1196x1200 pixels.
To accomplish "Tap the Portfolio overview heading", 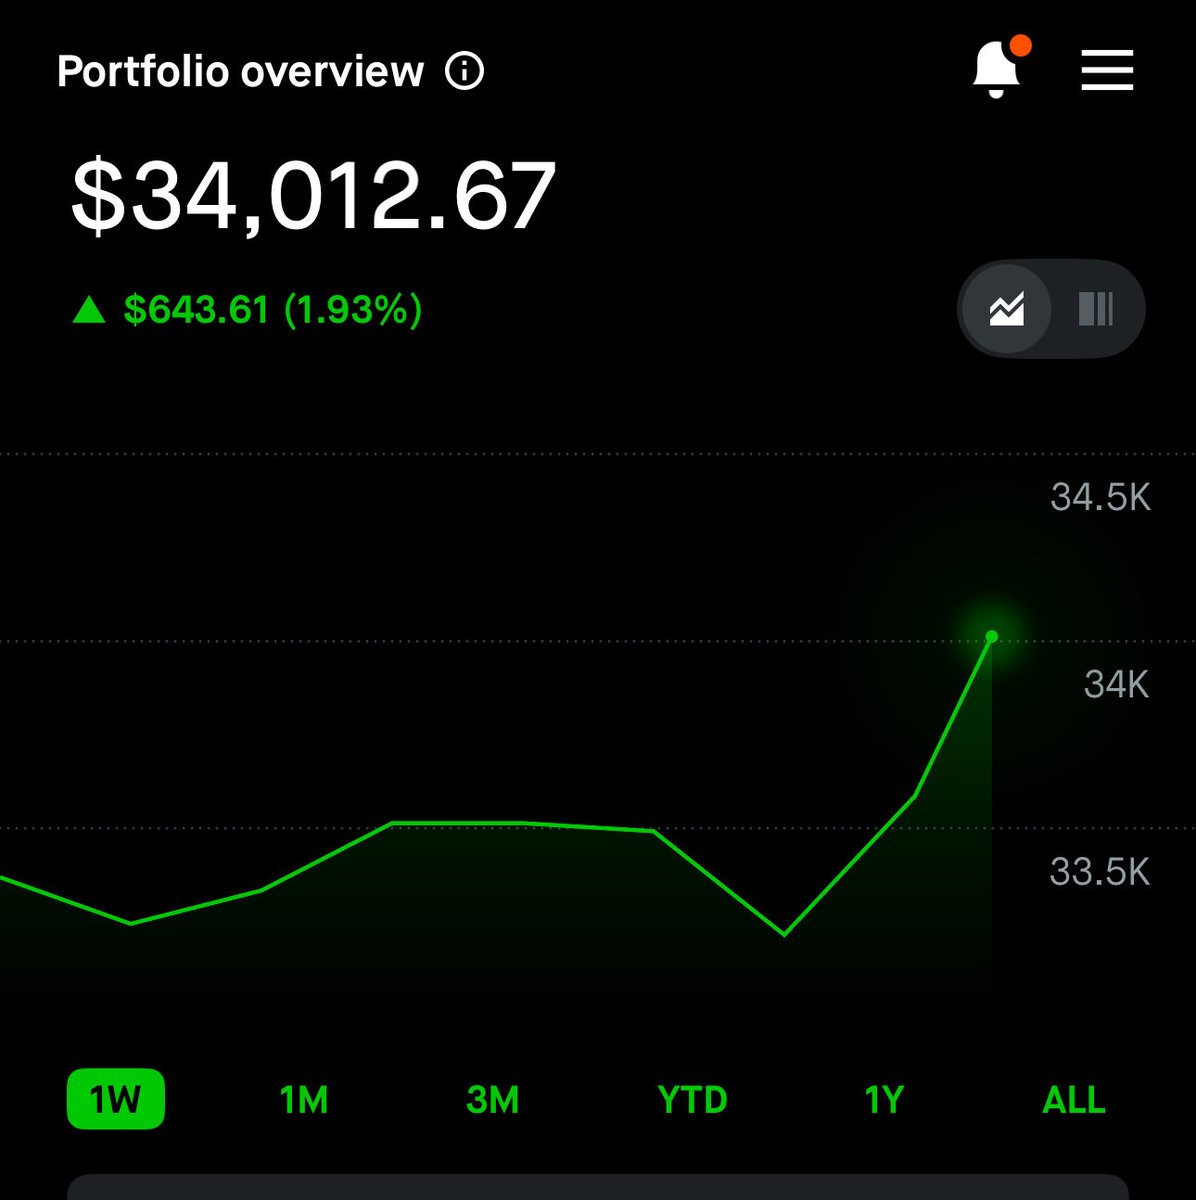I will pos(241,72).
